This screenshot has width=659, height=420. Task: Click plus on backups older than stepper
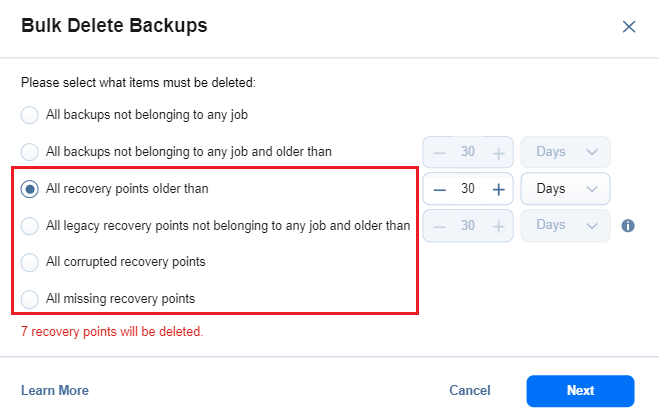499,152
